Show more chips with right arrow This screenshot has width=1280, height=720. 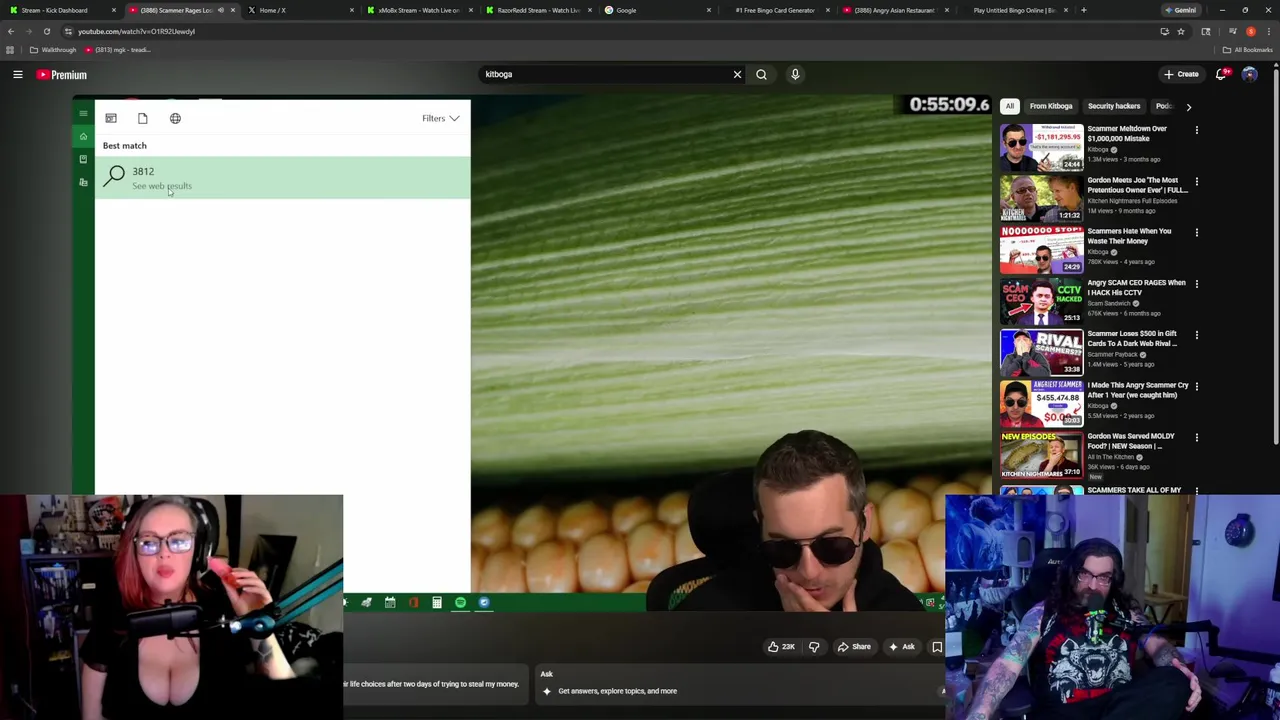coord(1188,106)
